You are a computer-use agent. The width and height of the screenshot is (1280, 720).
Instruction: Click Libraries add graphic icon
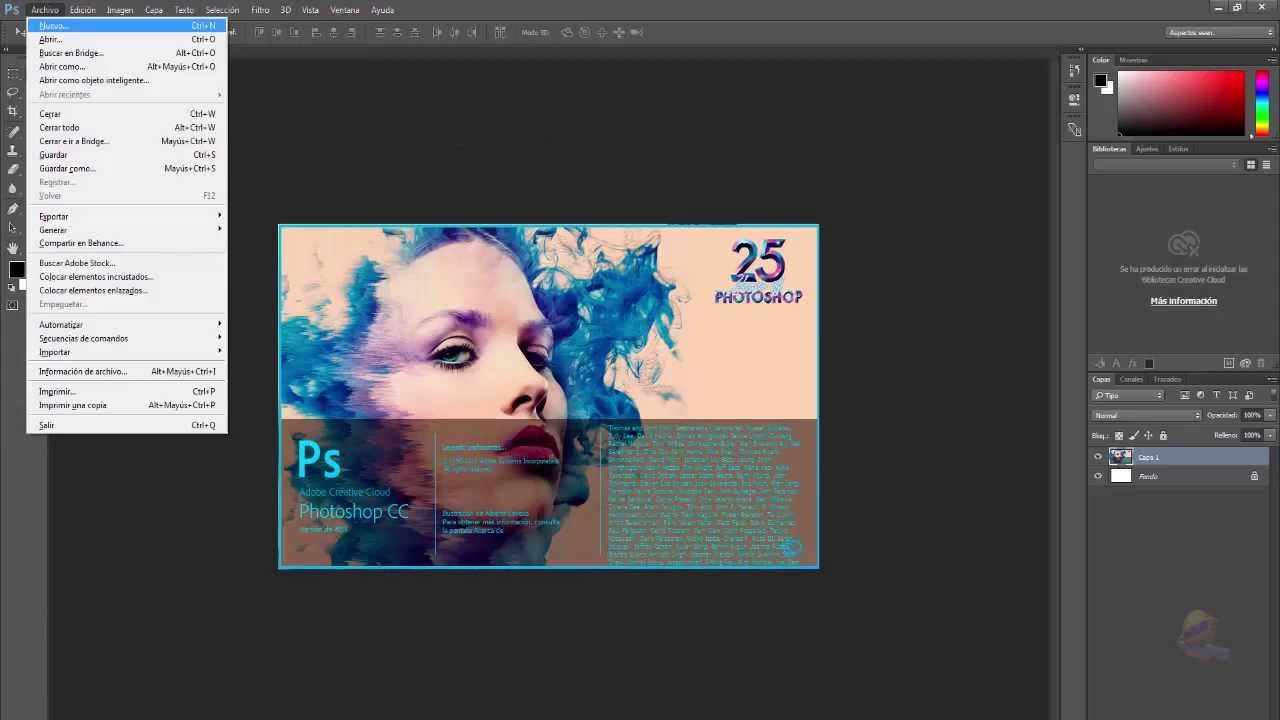point(1101,363)
